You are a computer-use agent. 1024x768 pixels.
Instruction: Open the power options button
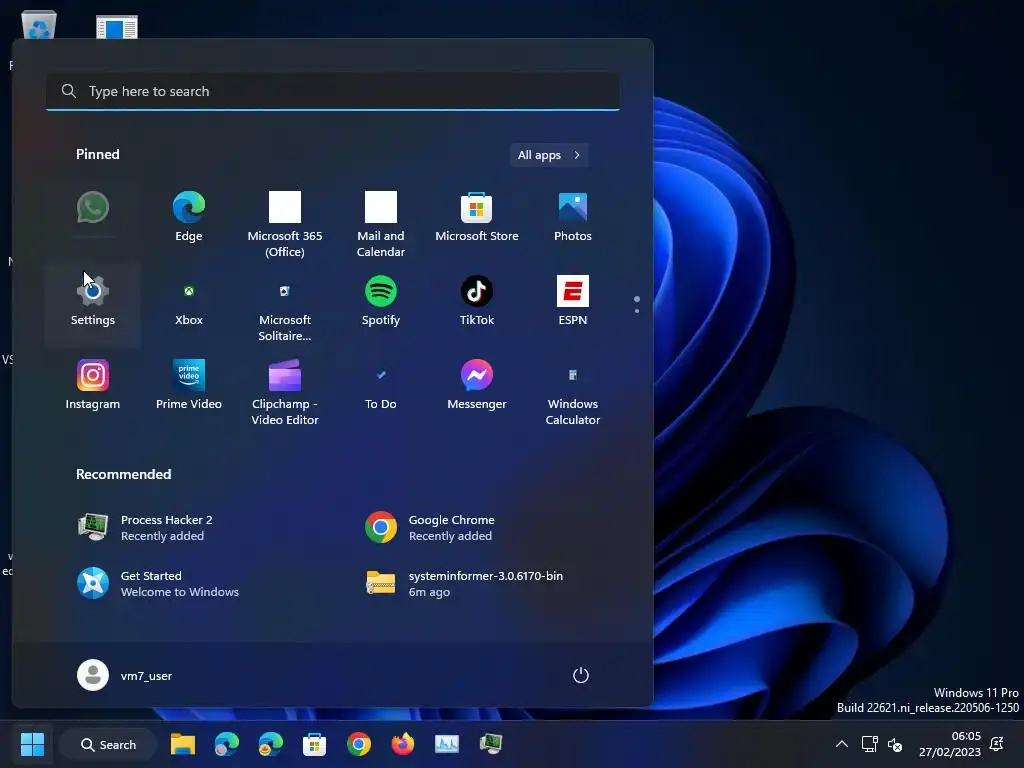click(x=581, y=675)
